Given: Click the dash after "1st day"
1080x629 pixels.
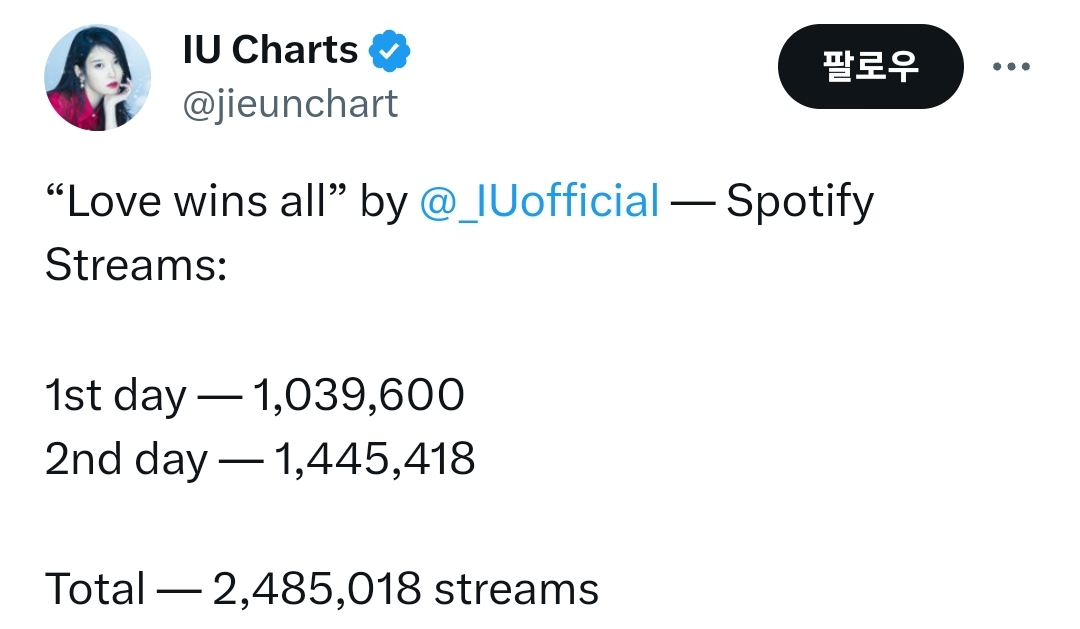Looking at the screenshot, I should (220, 397).
